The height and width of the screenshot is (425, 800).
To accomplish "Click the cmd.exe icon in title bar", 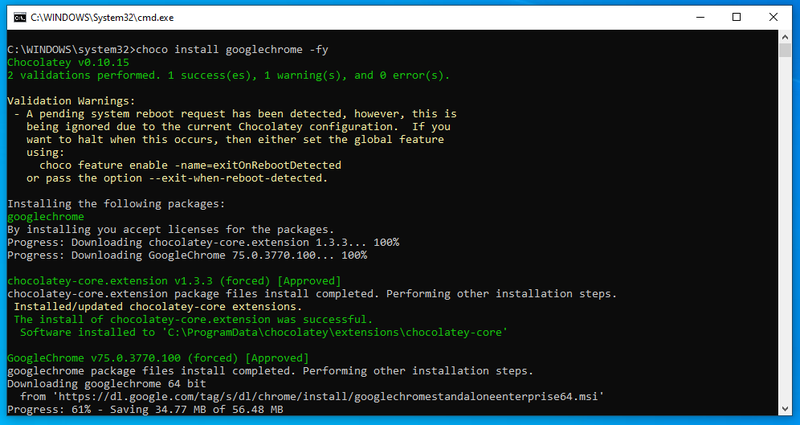I will [20, 17].
